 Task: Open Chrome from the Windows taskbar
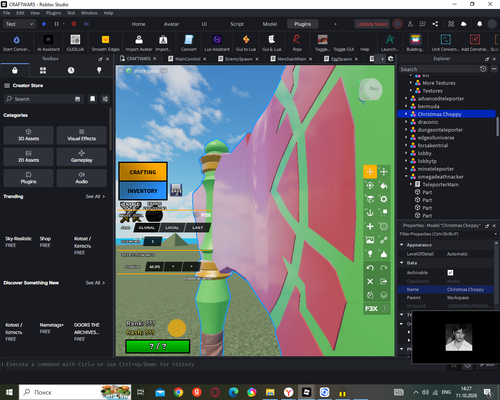pos(178,392)
